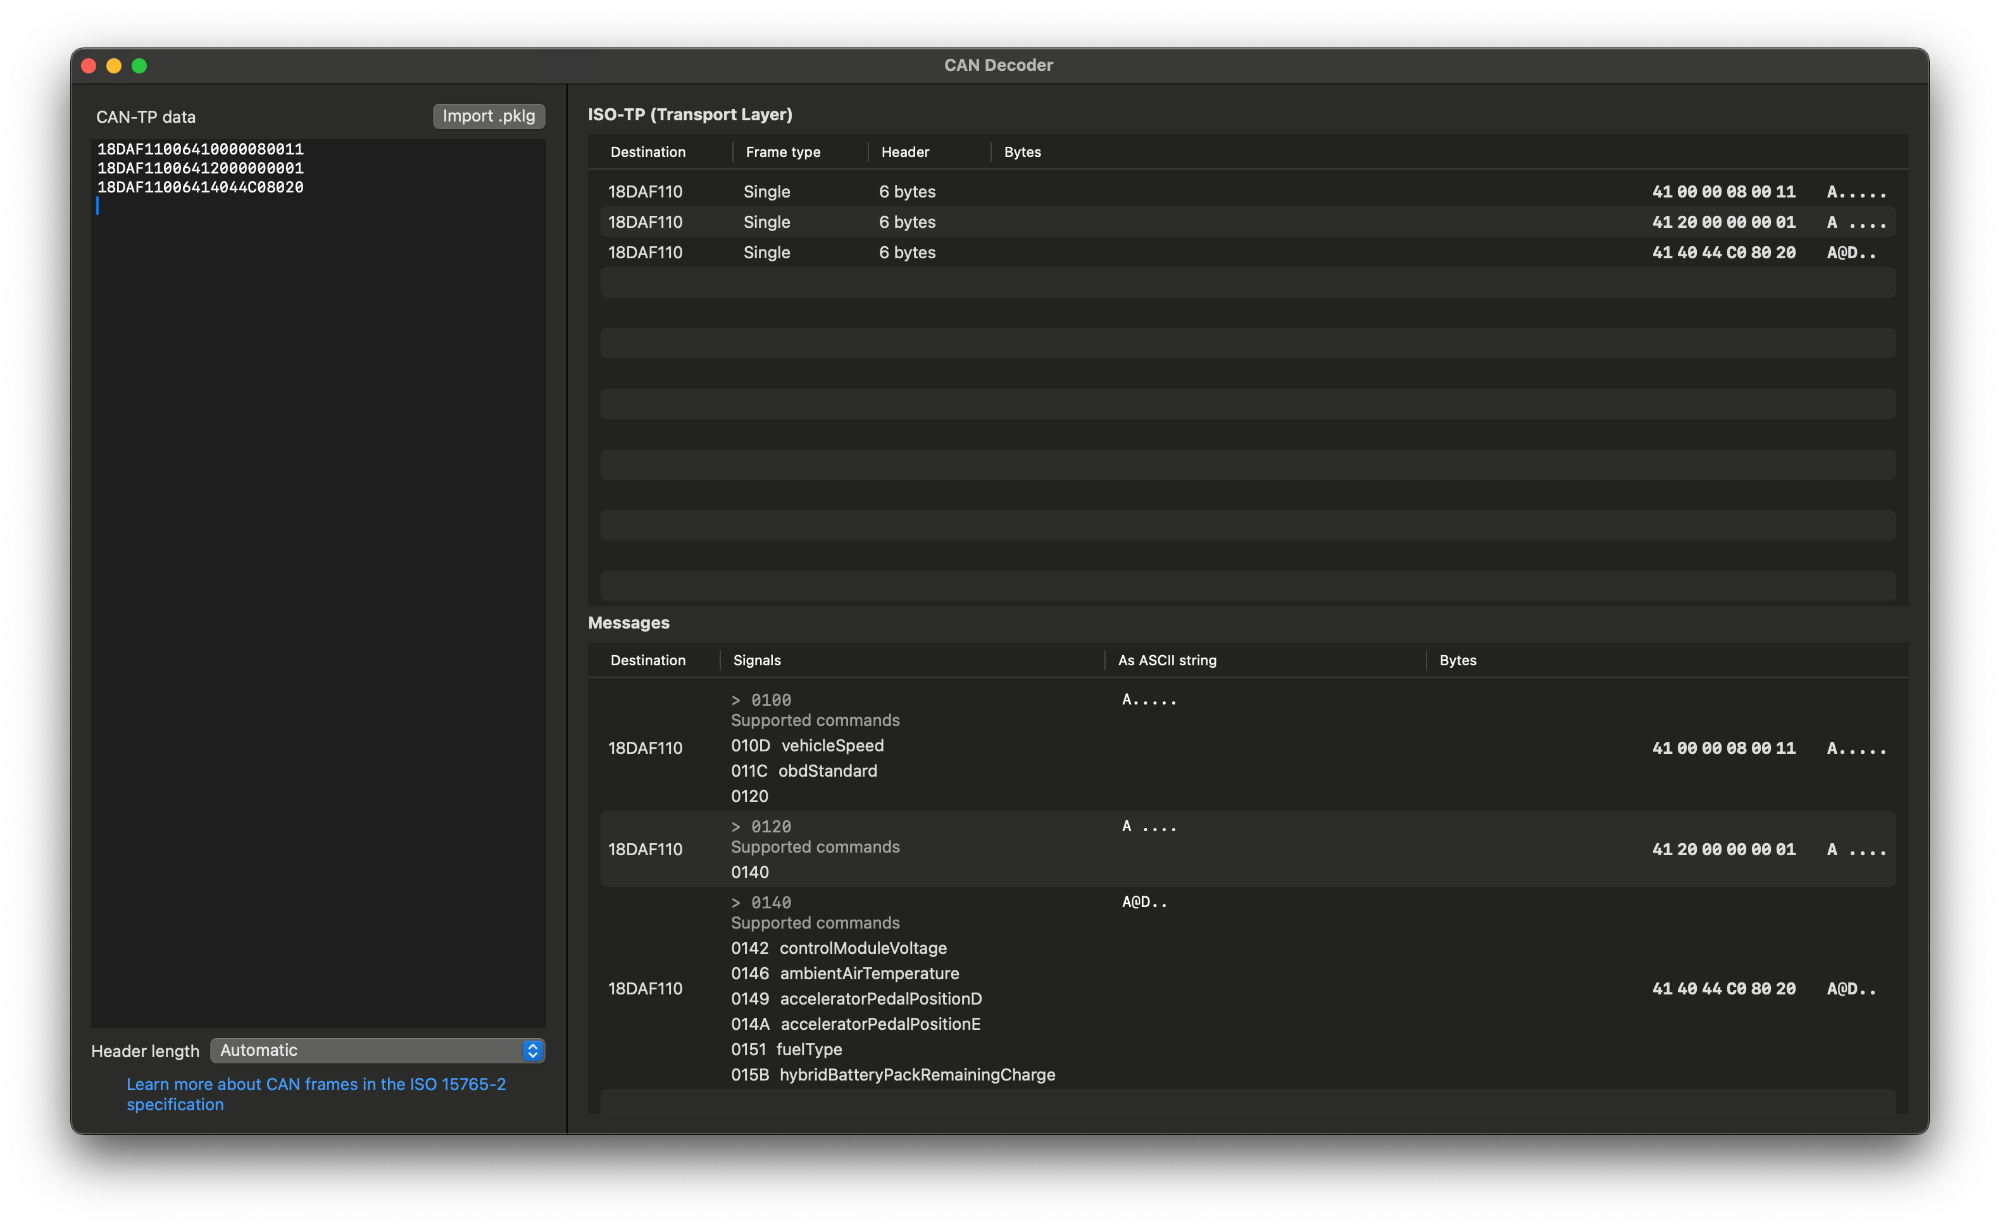Click Messages bytes 41 00 00 08 00 11
The image size is (2000, 1228).
point(1723,748)
